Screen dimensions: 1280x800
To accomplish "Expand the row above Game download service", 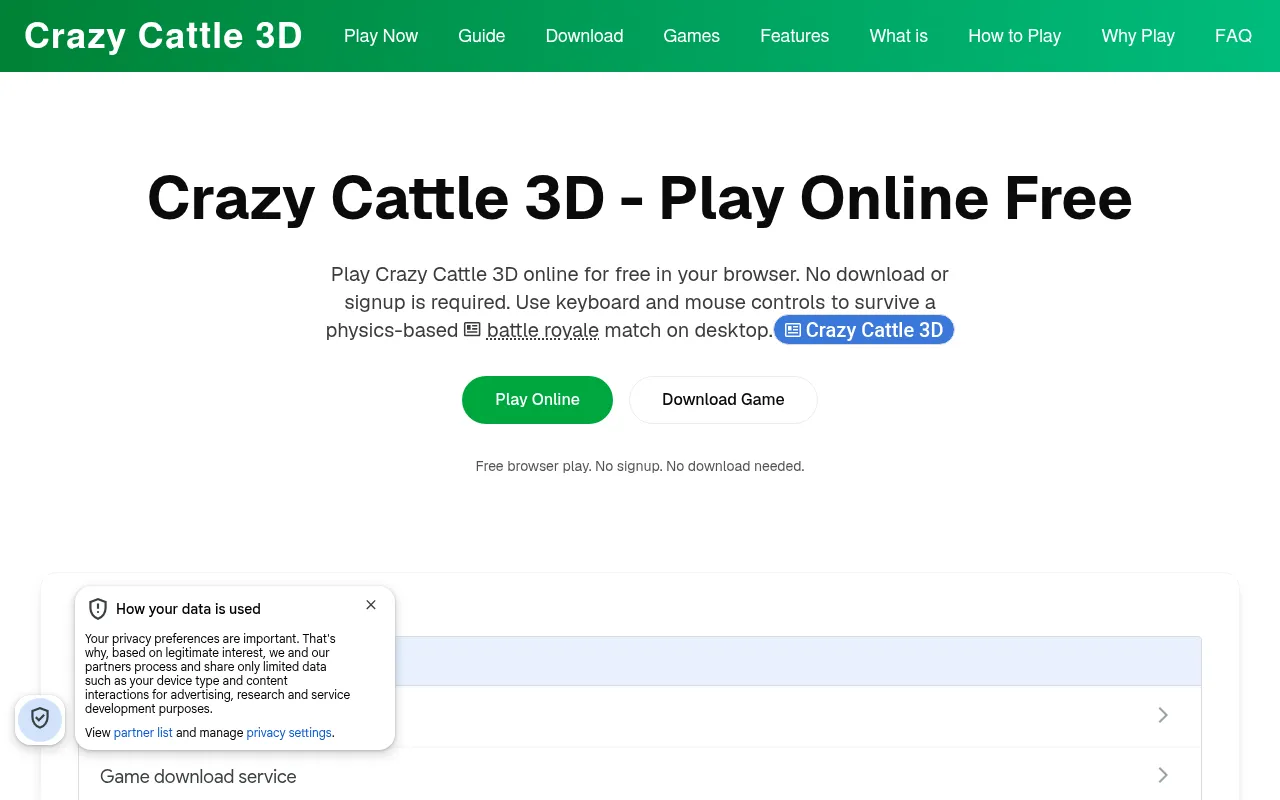I will tap(640, 716).
